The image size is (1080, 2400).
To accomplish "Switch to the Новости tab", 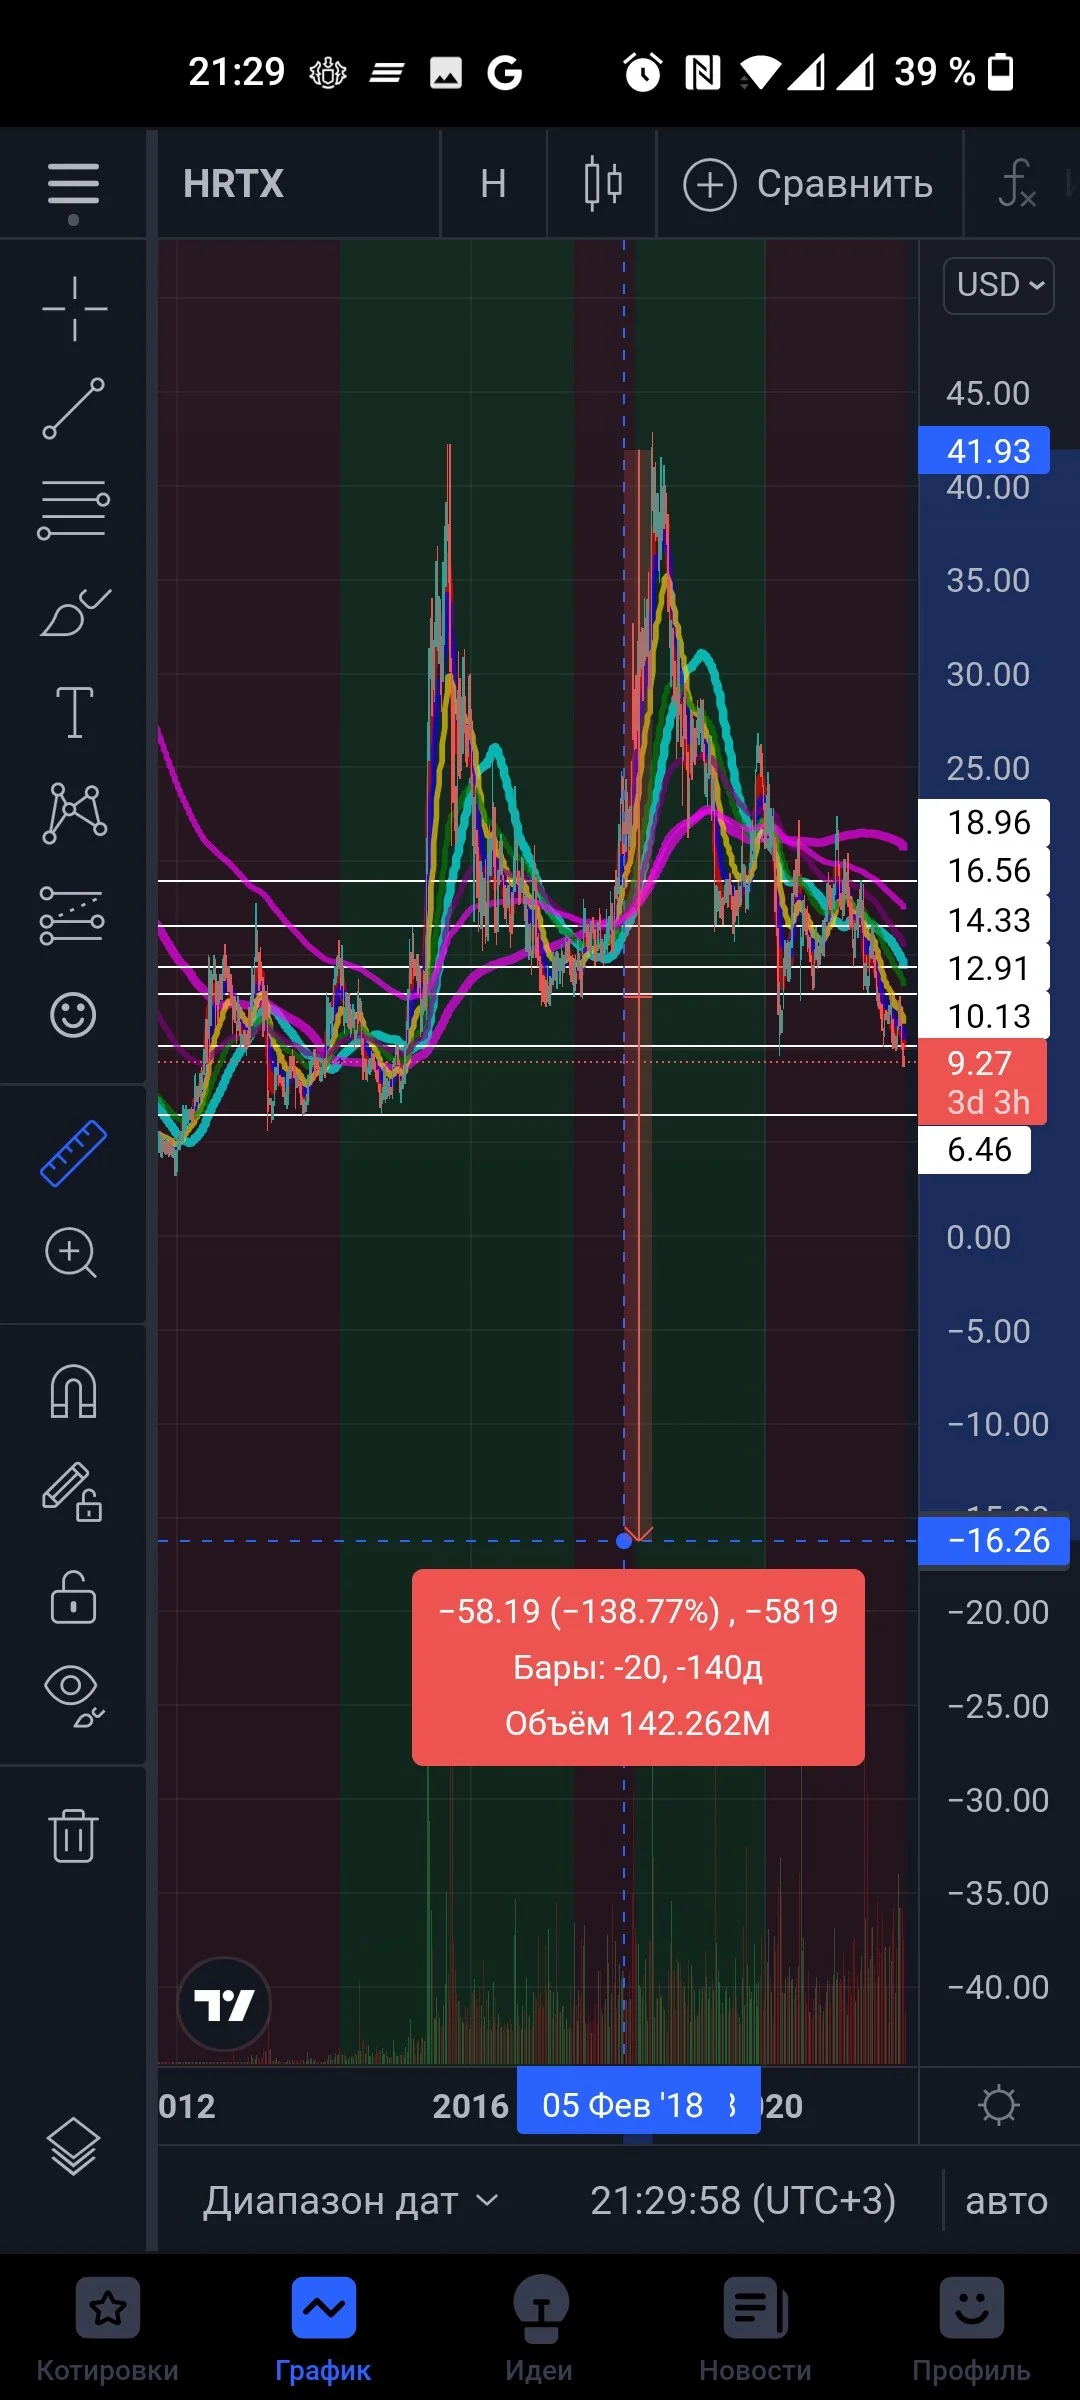I will pyautogui.click(x=755, y=2330).
